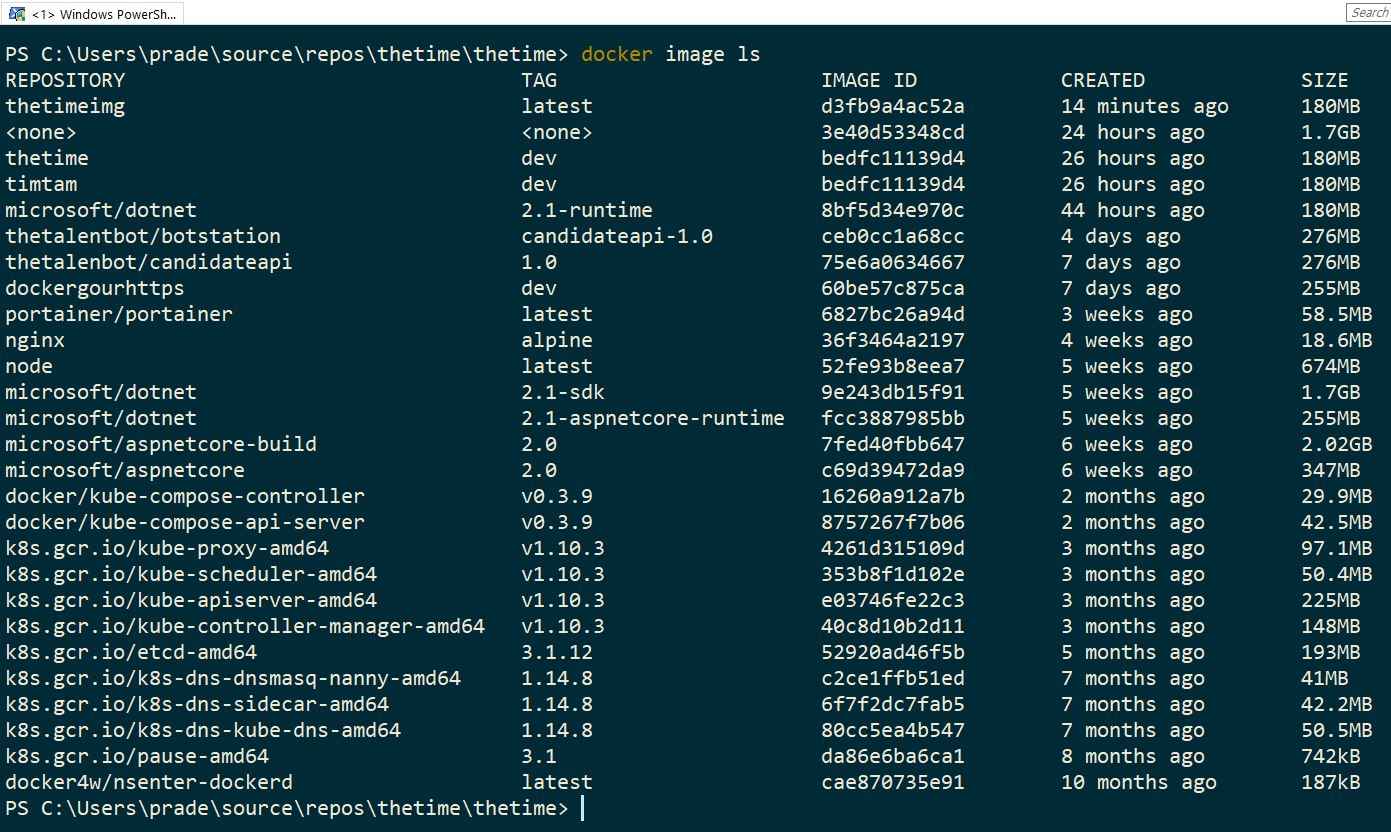
Task: Click 'k8s.gcr.io/etcd-amd64' repository name
Action: click(x=131, y=652)
